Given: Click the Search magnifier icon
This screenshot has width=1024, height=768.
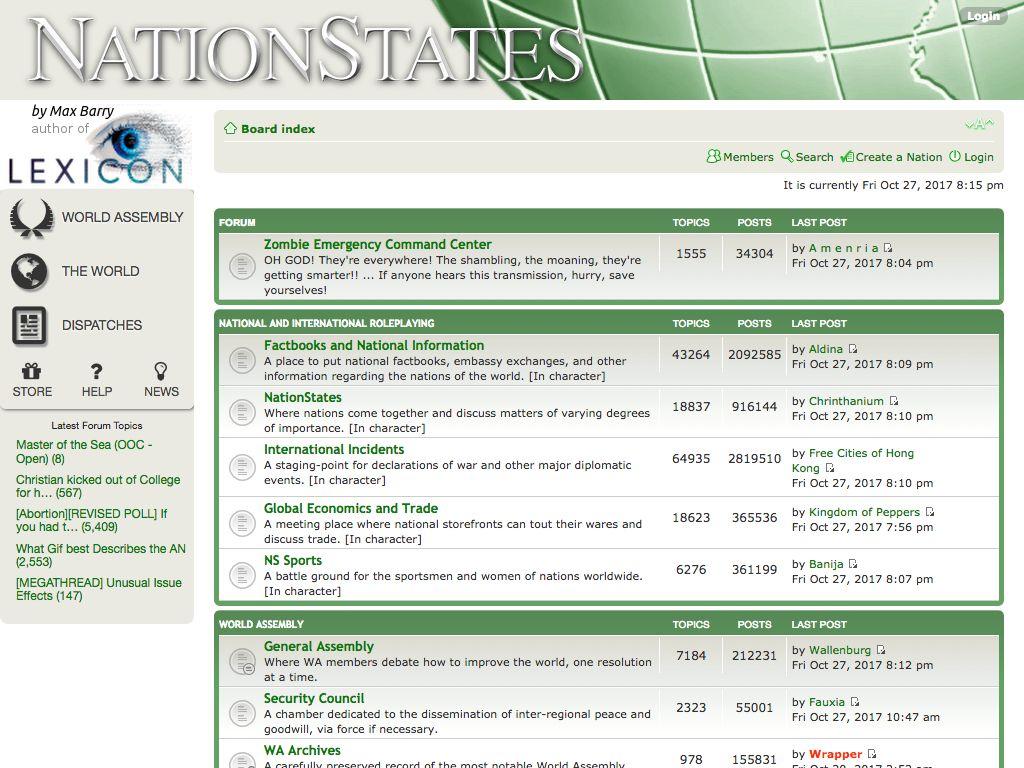Looking at the screenshot, I should click(x=787, y=157).
